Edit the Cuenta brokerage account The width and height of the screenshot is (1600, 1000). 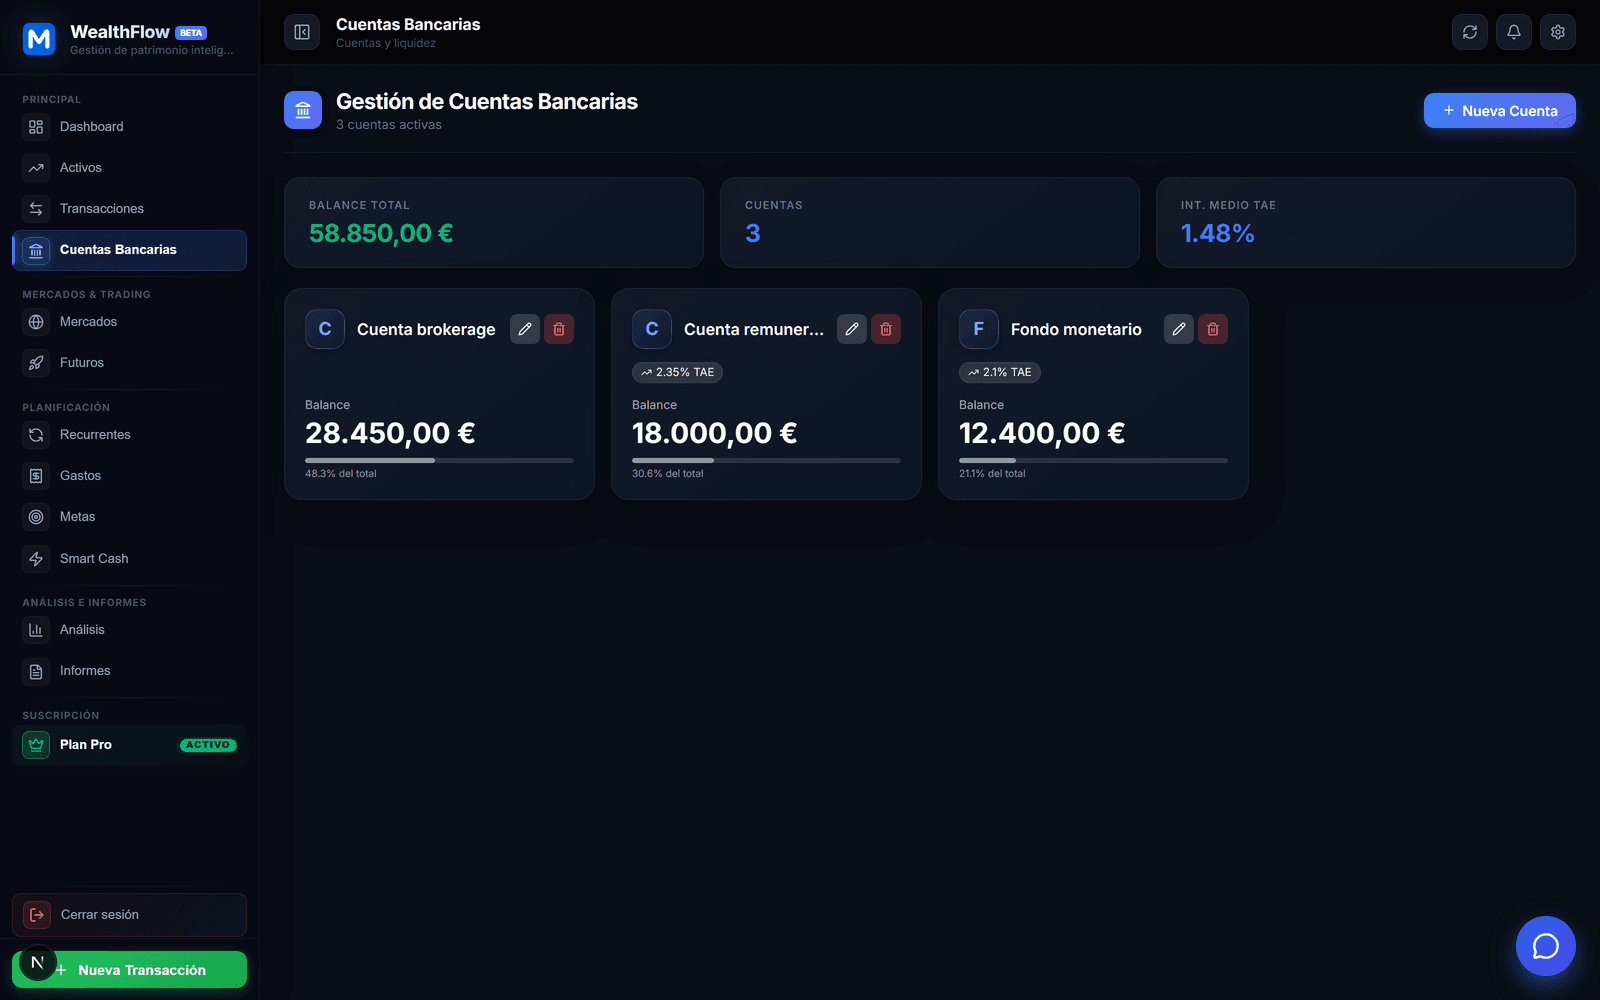click(525, 329)
